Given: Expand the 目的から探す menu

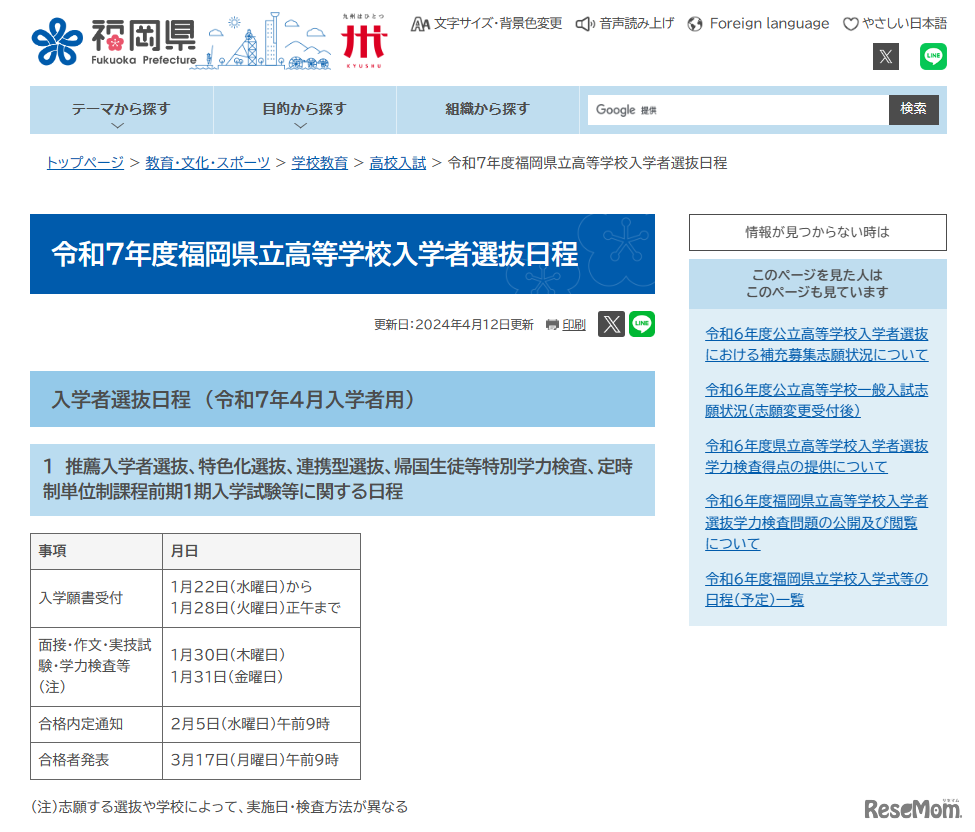Looking at the screenshot, I should pos(304,110).
